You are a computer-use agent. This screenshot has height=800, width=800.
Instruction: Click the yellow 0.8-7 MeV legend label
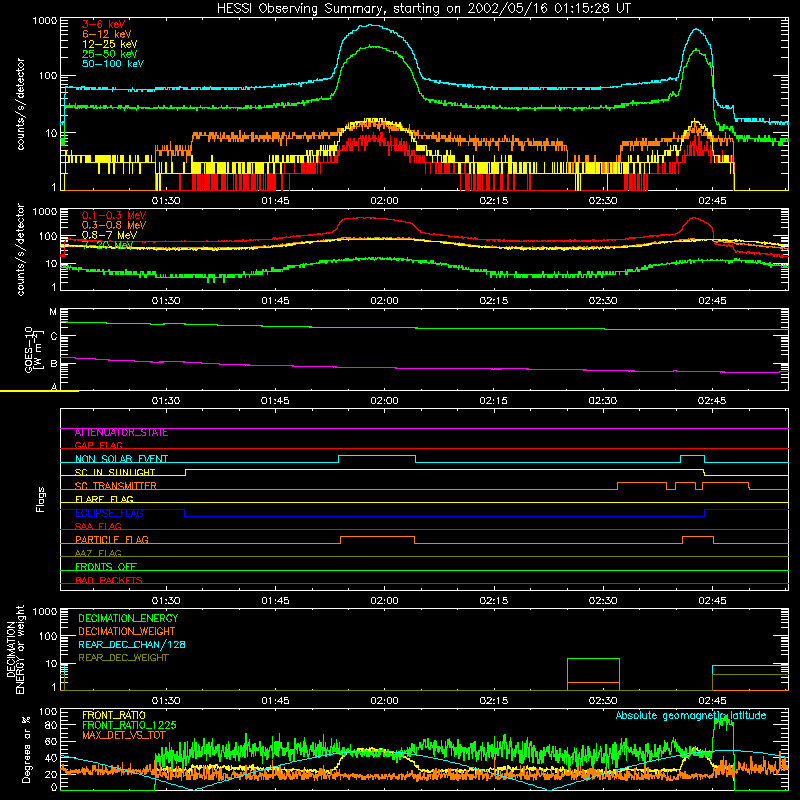[x=109, y=235]
